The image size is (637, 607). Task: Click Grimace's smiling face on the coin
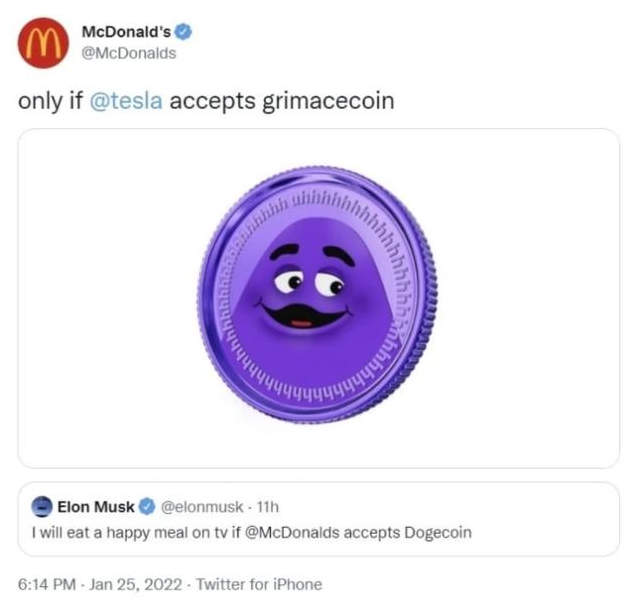[312, 288]
